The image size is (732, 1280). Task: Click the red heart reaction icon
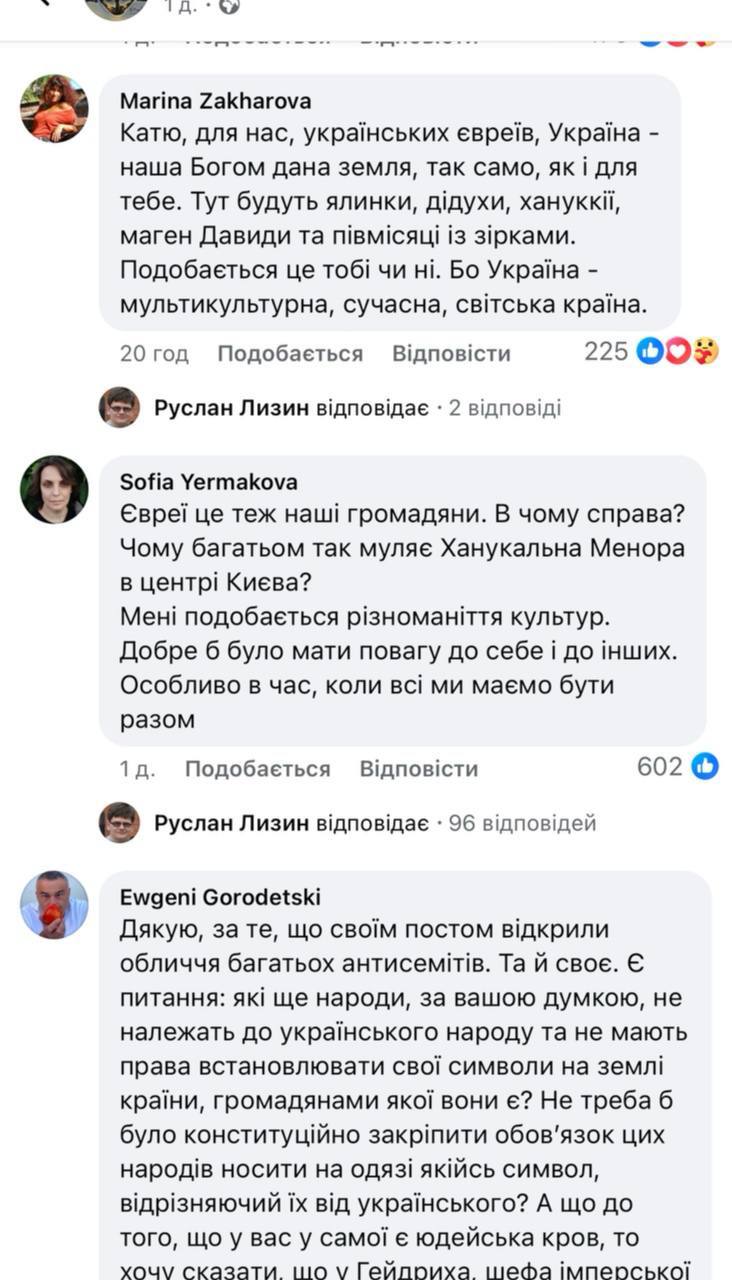tap(678, 352)
